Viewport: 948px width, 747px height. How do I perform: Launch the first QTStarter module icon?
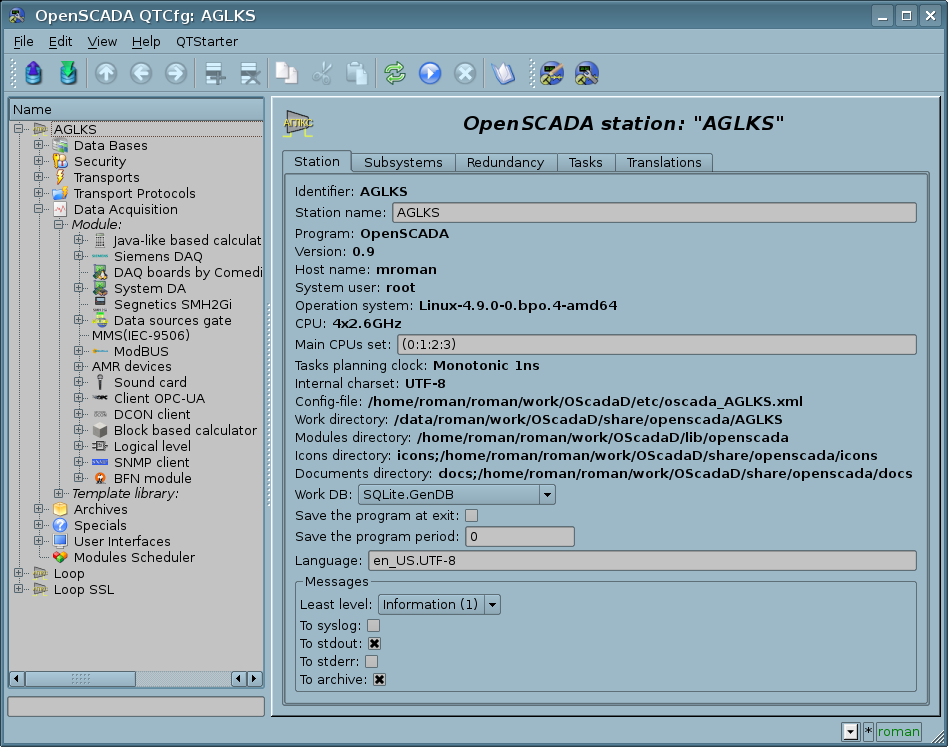(x=551, y=74)
